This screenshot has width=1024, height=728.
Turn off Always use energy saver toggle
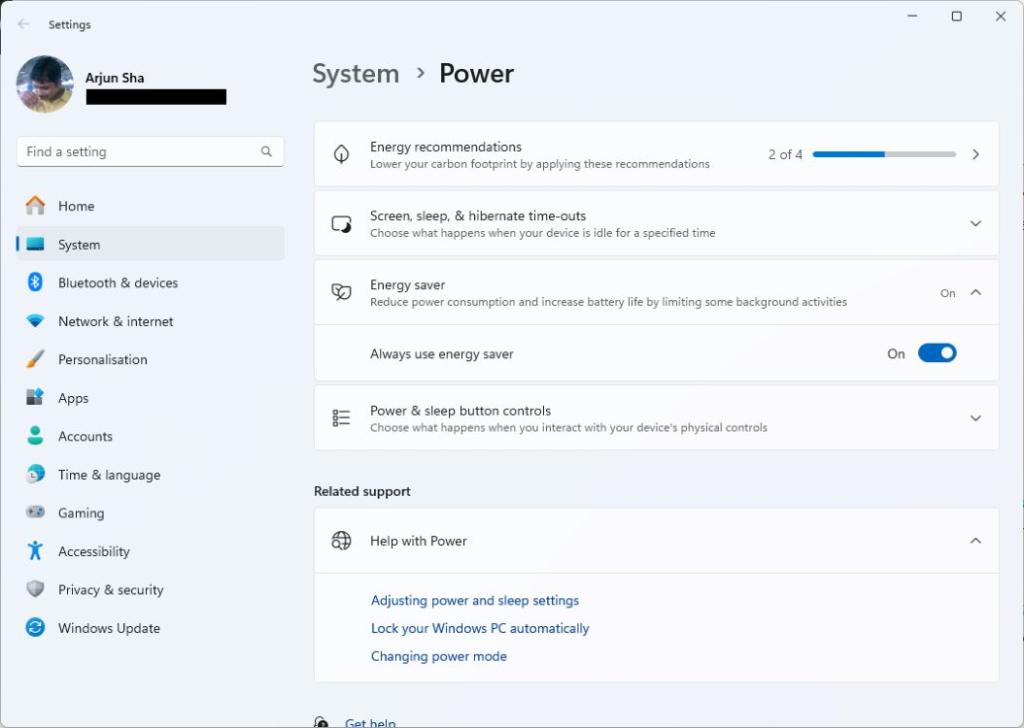(937, 353)
